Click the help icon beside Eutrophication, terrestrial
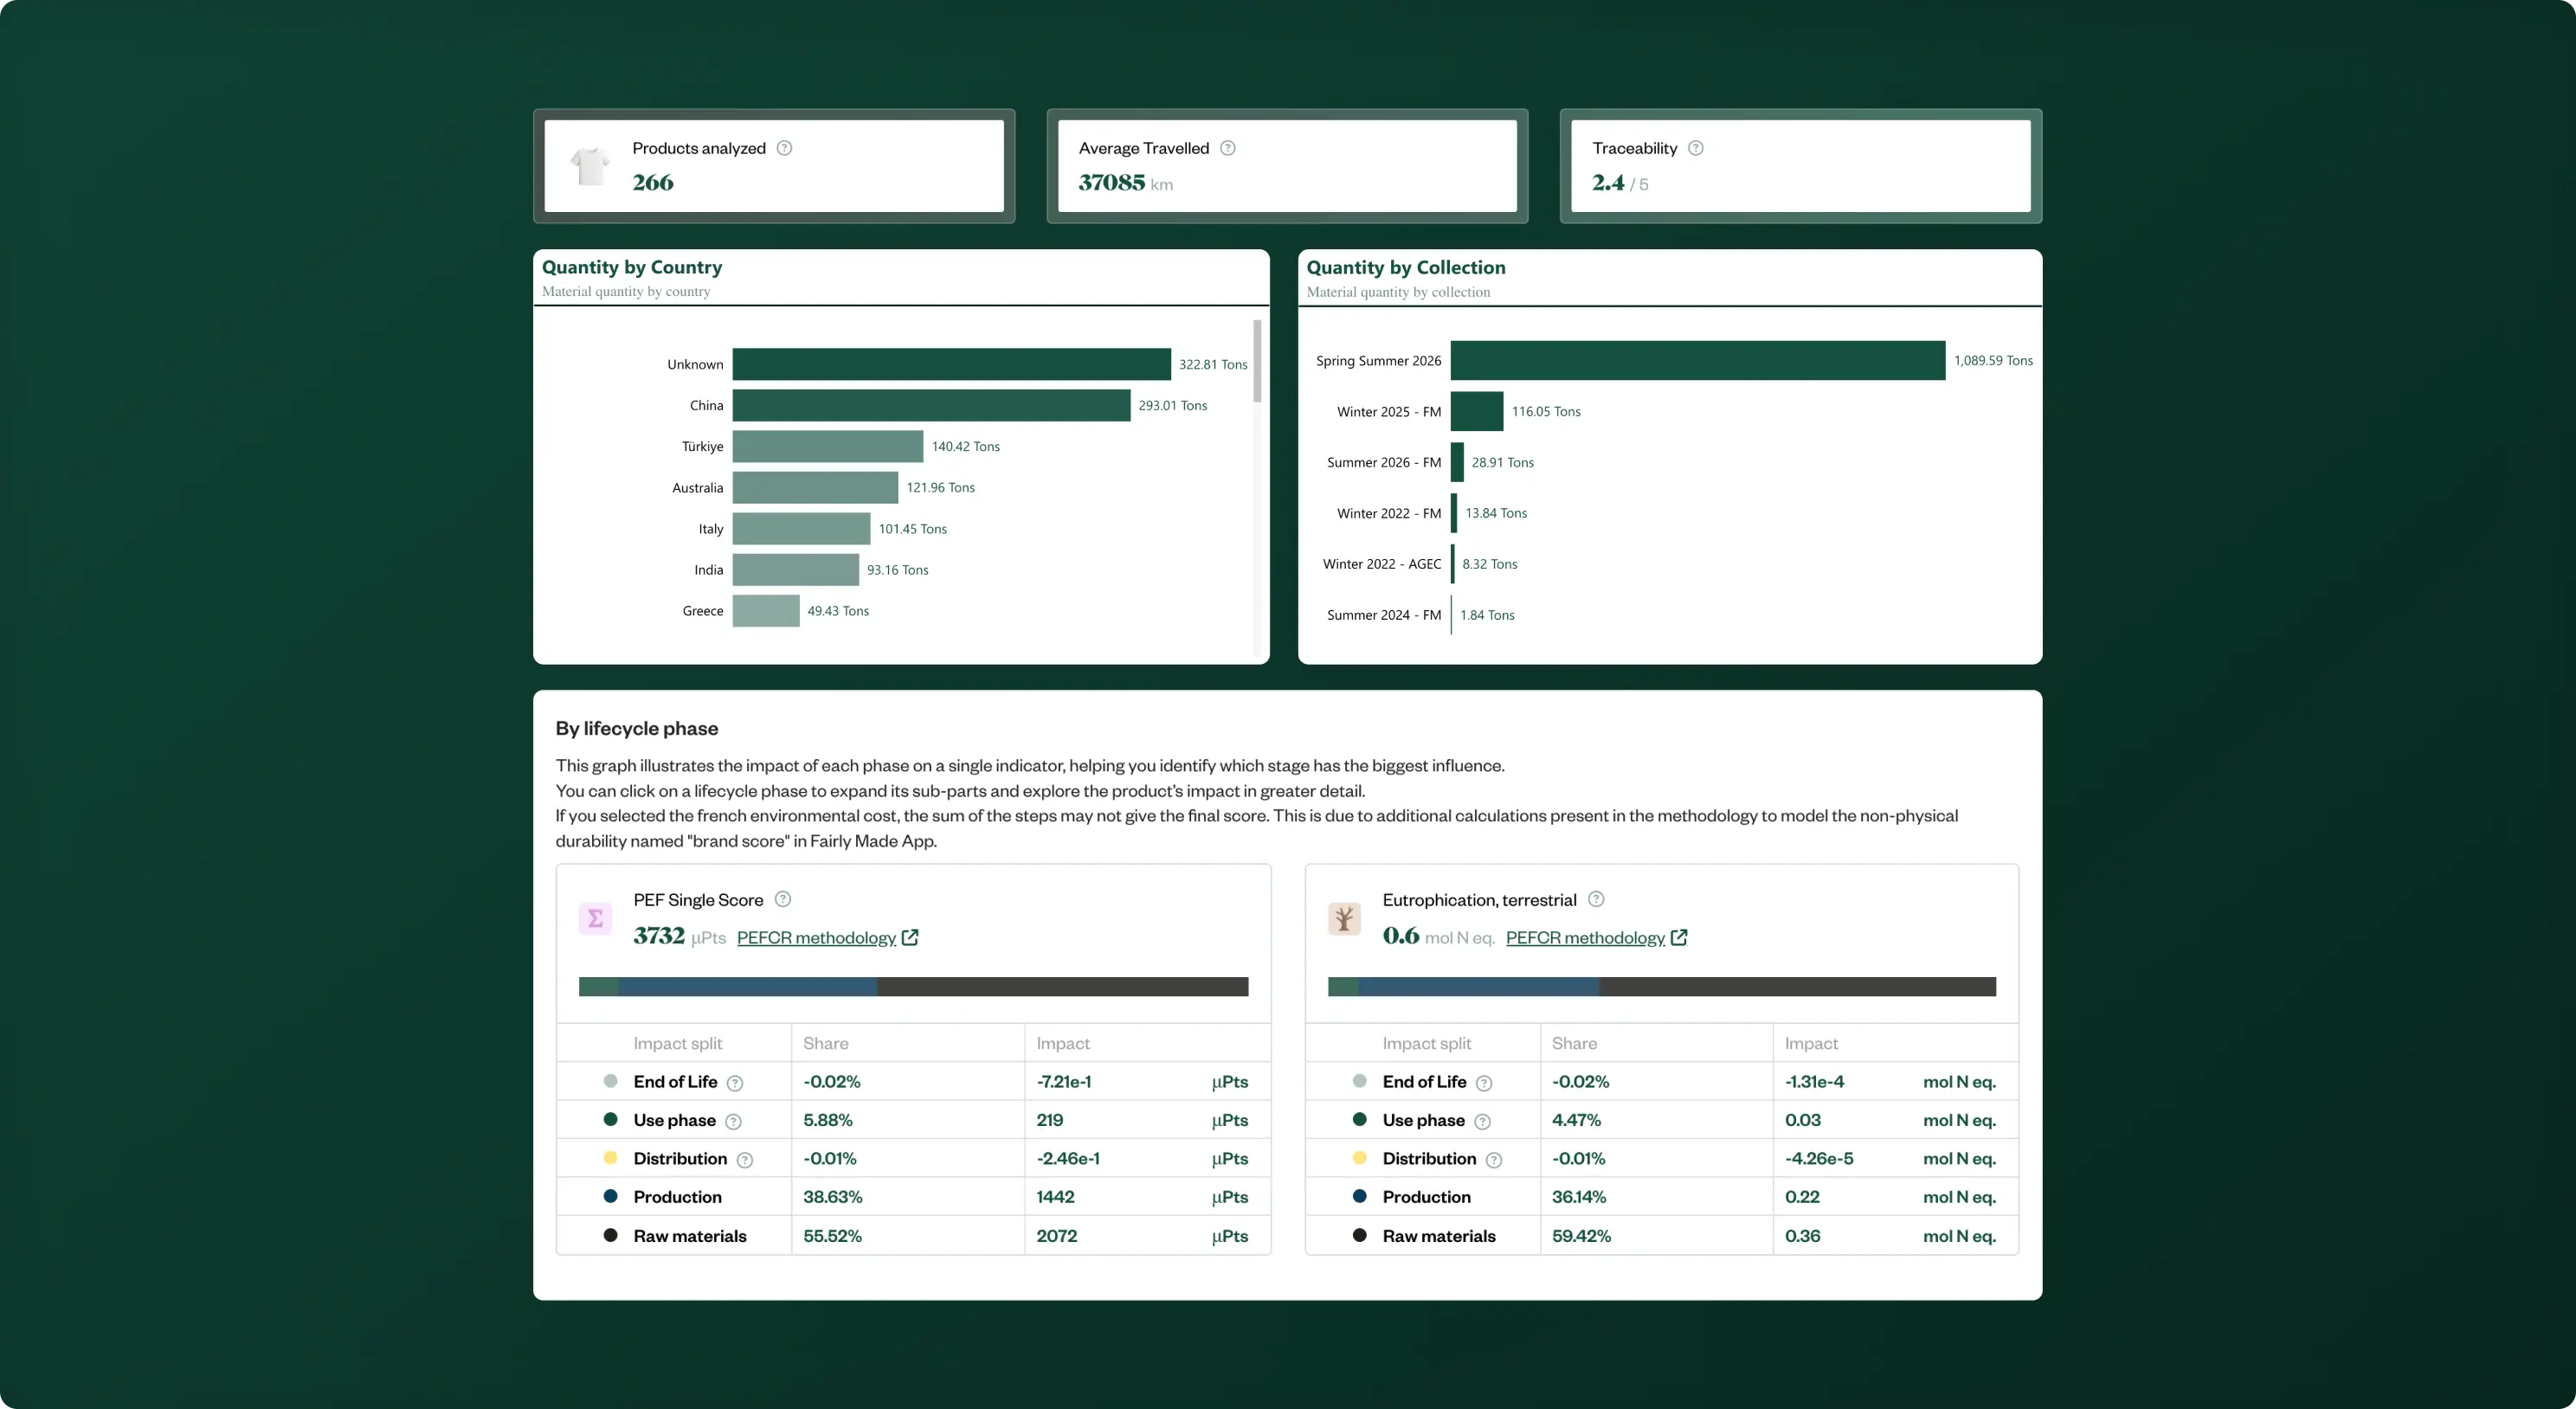The width and height of the screenshot is (2576, 1409). (1597, 899)
